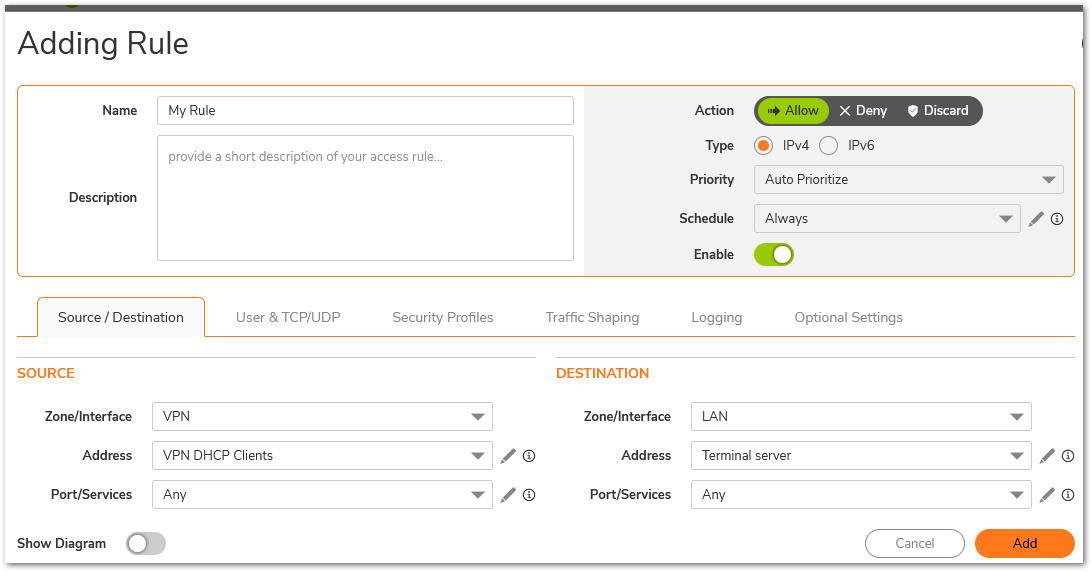Click the pencil edit icon beside Schedule

tap(1036, 219)
